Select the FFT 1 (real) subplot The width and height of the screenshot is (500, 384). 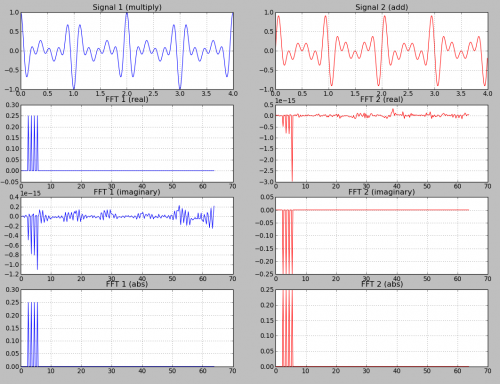tap(127, 144)
